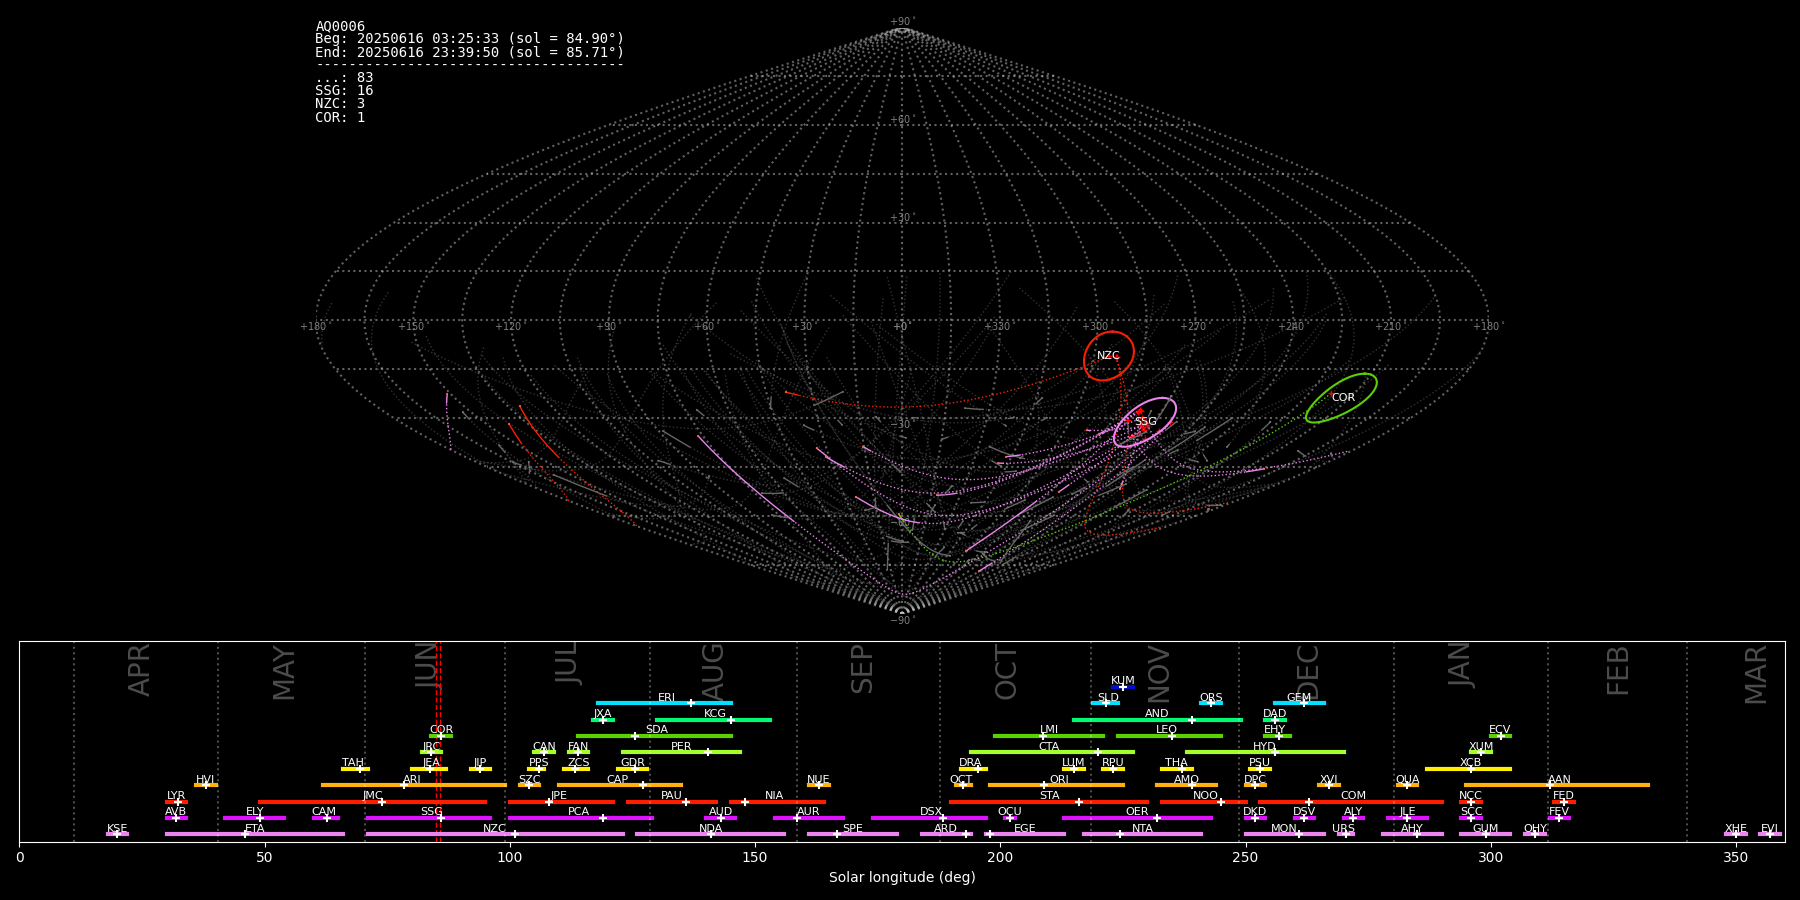This screenshot has height=900, width=1800.
Task: Click the PER shower bar
Action: click(681, 752)
